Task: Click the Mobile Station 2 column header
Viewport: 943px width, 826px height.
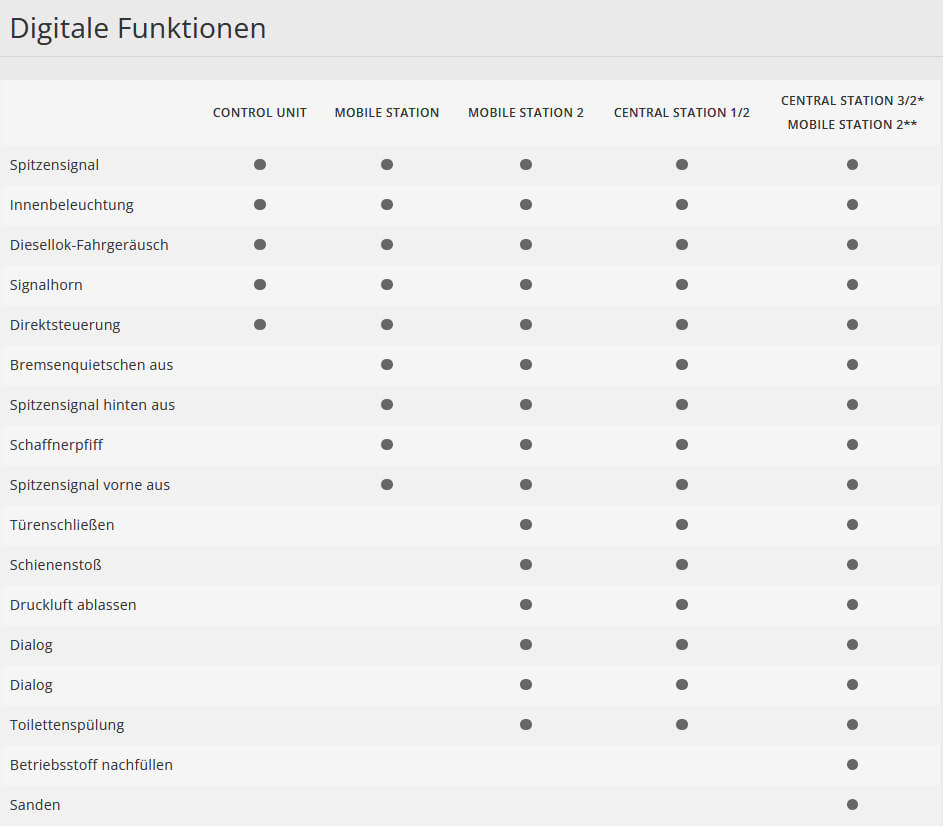Action: [x=526, y=113]
